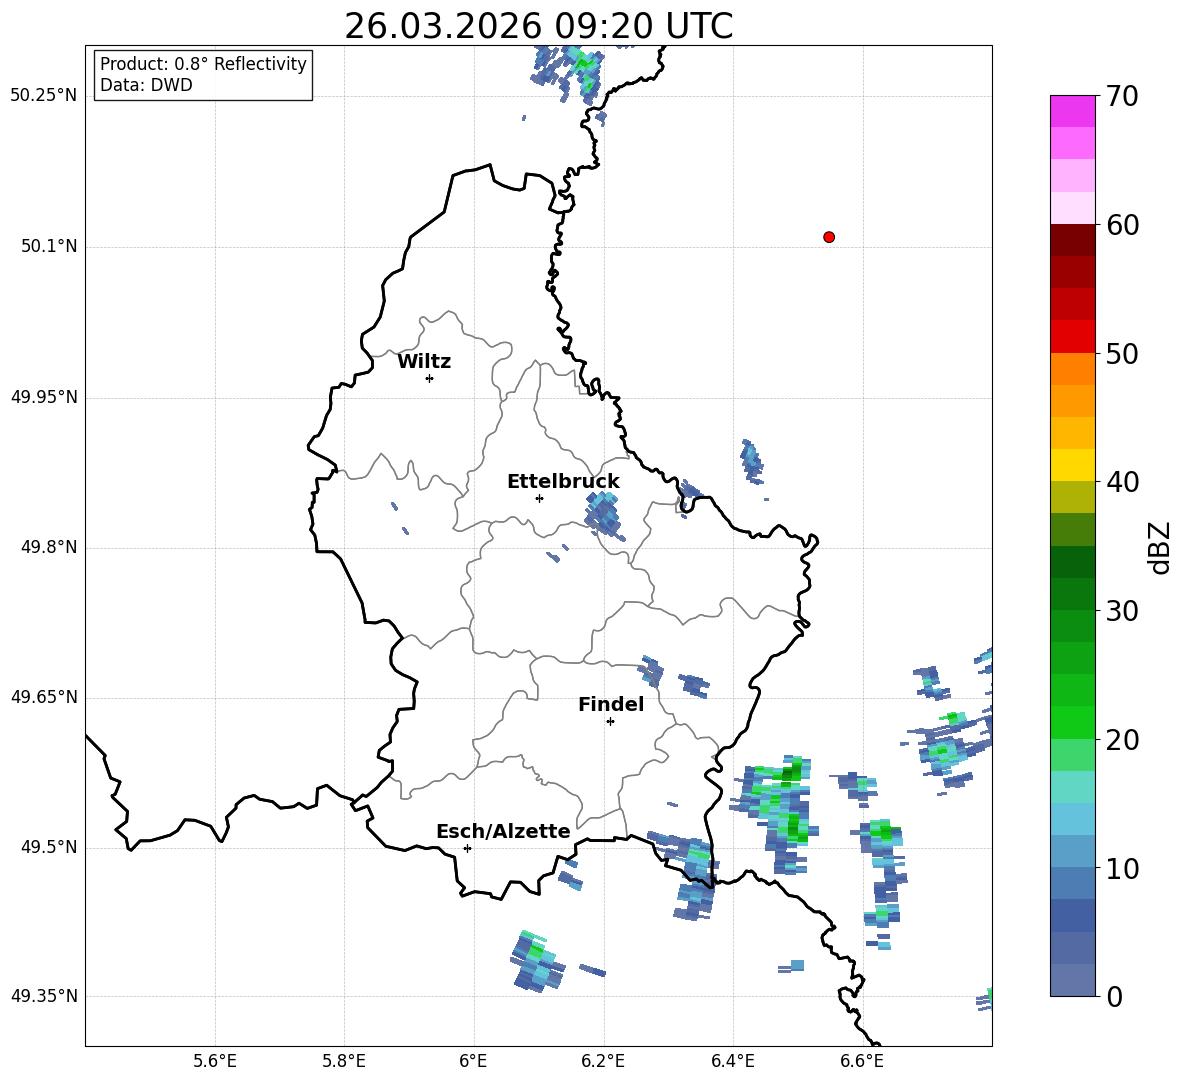This screenshot has height=1081, width=1184.
Task: Click the Esch/Alzette station label
Action: tap(503, 832)
